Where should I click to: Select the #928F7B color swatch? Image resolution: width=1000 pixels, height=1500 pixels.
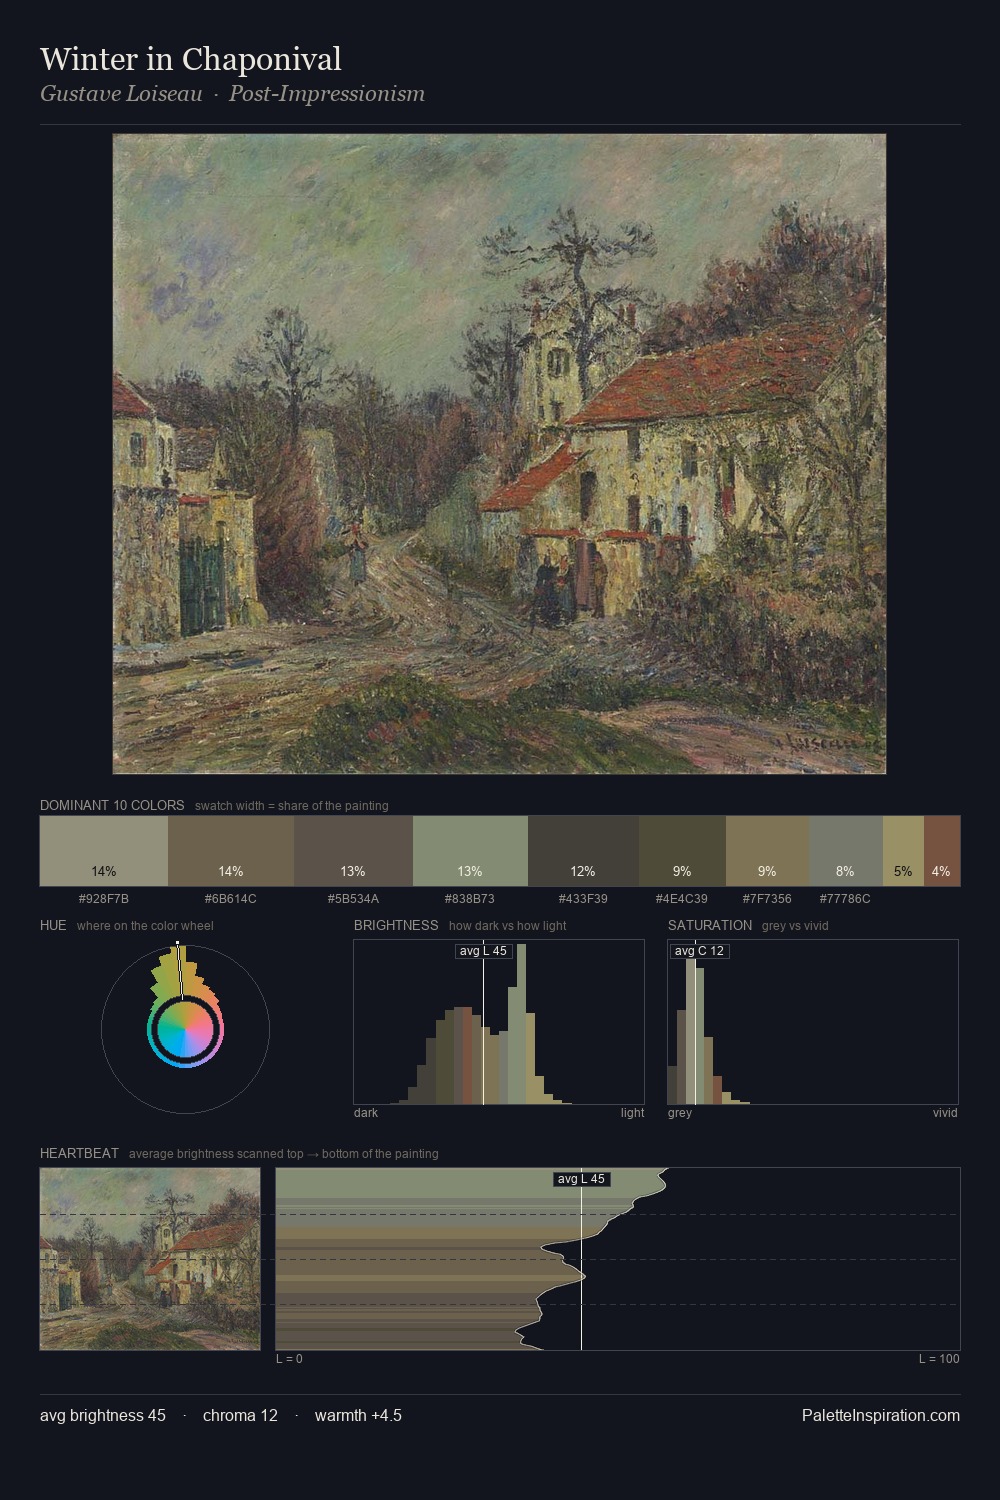[104, 851]
